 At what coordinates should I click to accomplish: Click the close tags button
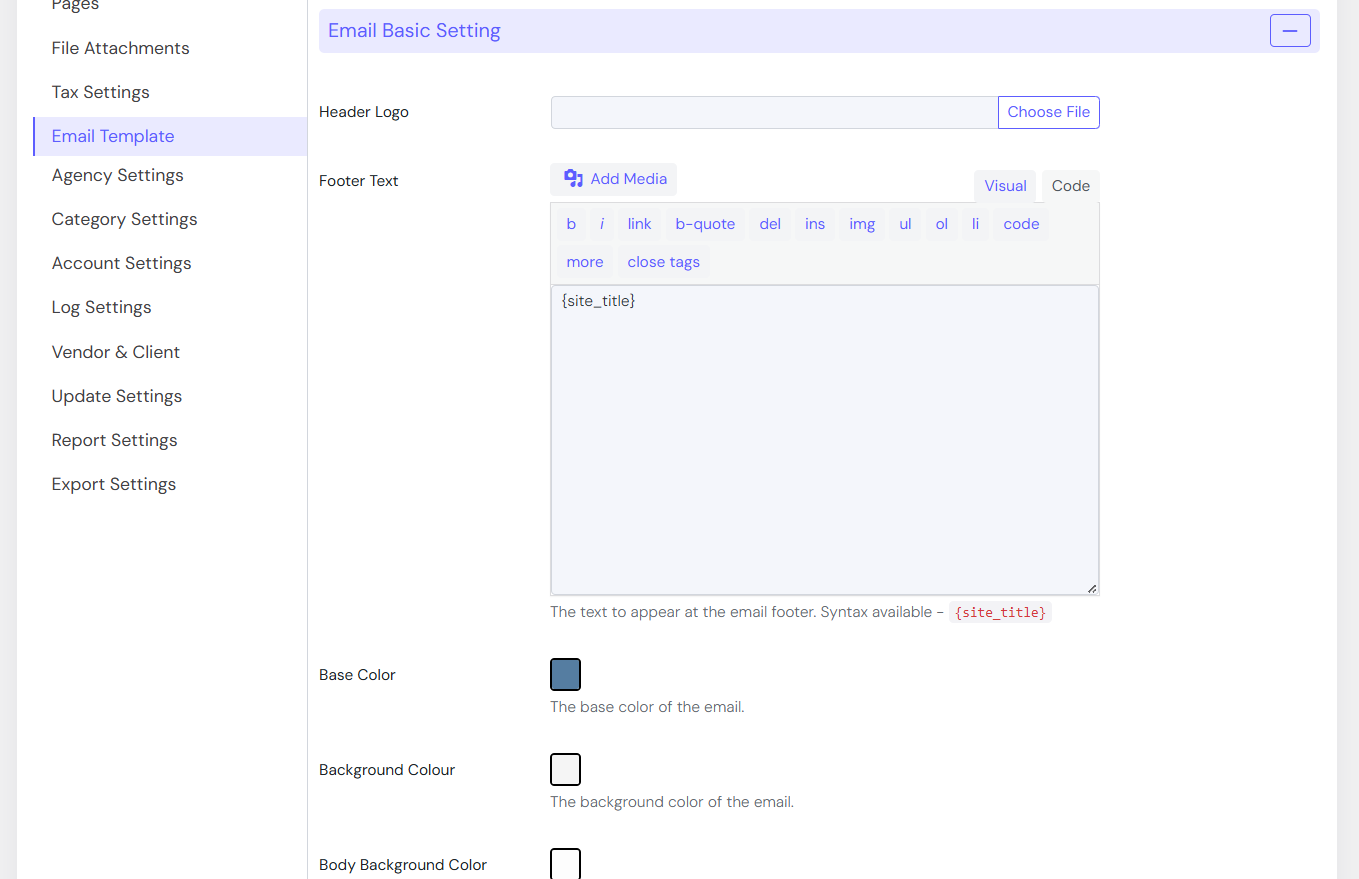(x=663, y=262)
